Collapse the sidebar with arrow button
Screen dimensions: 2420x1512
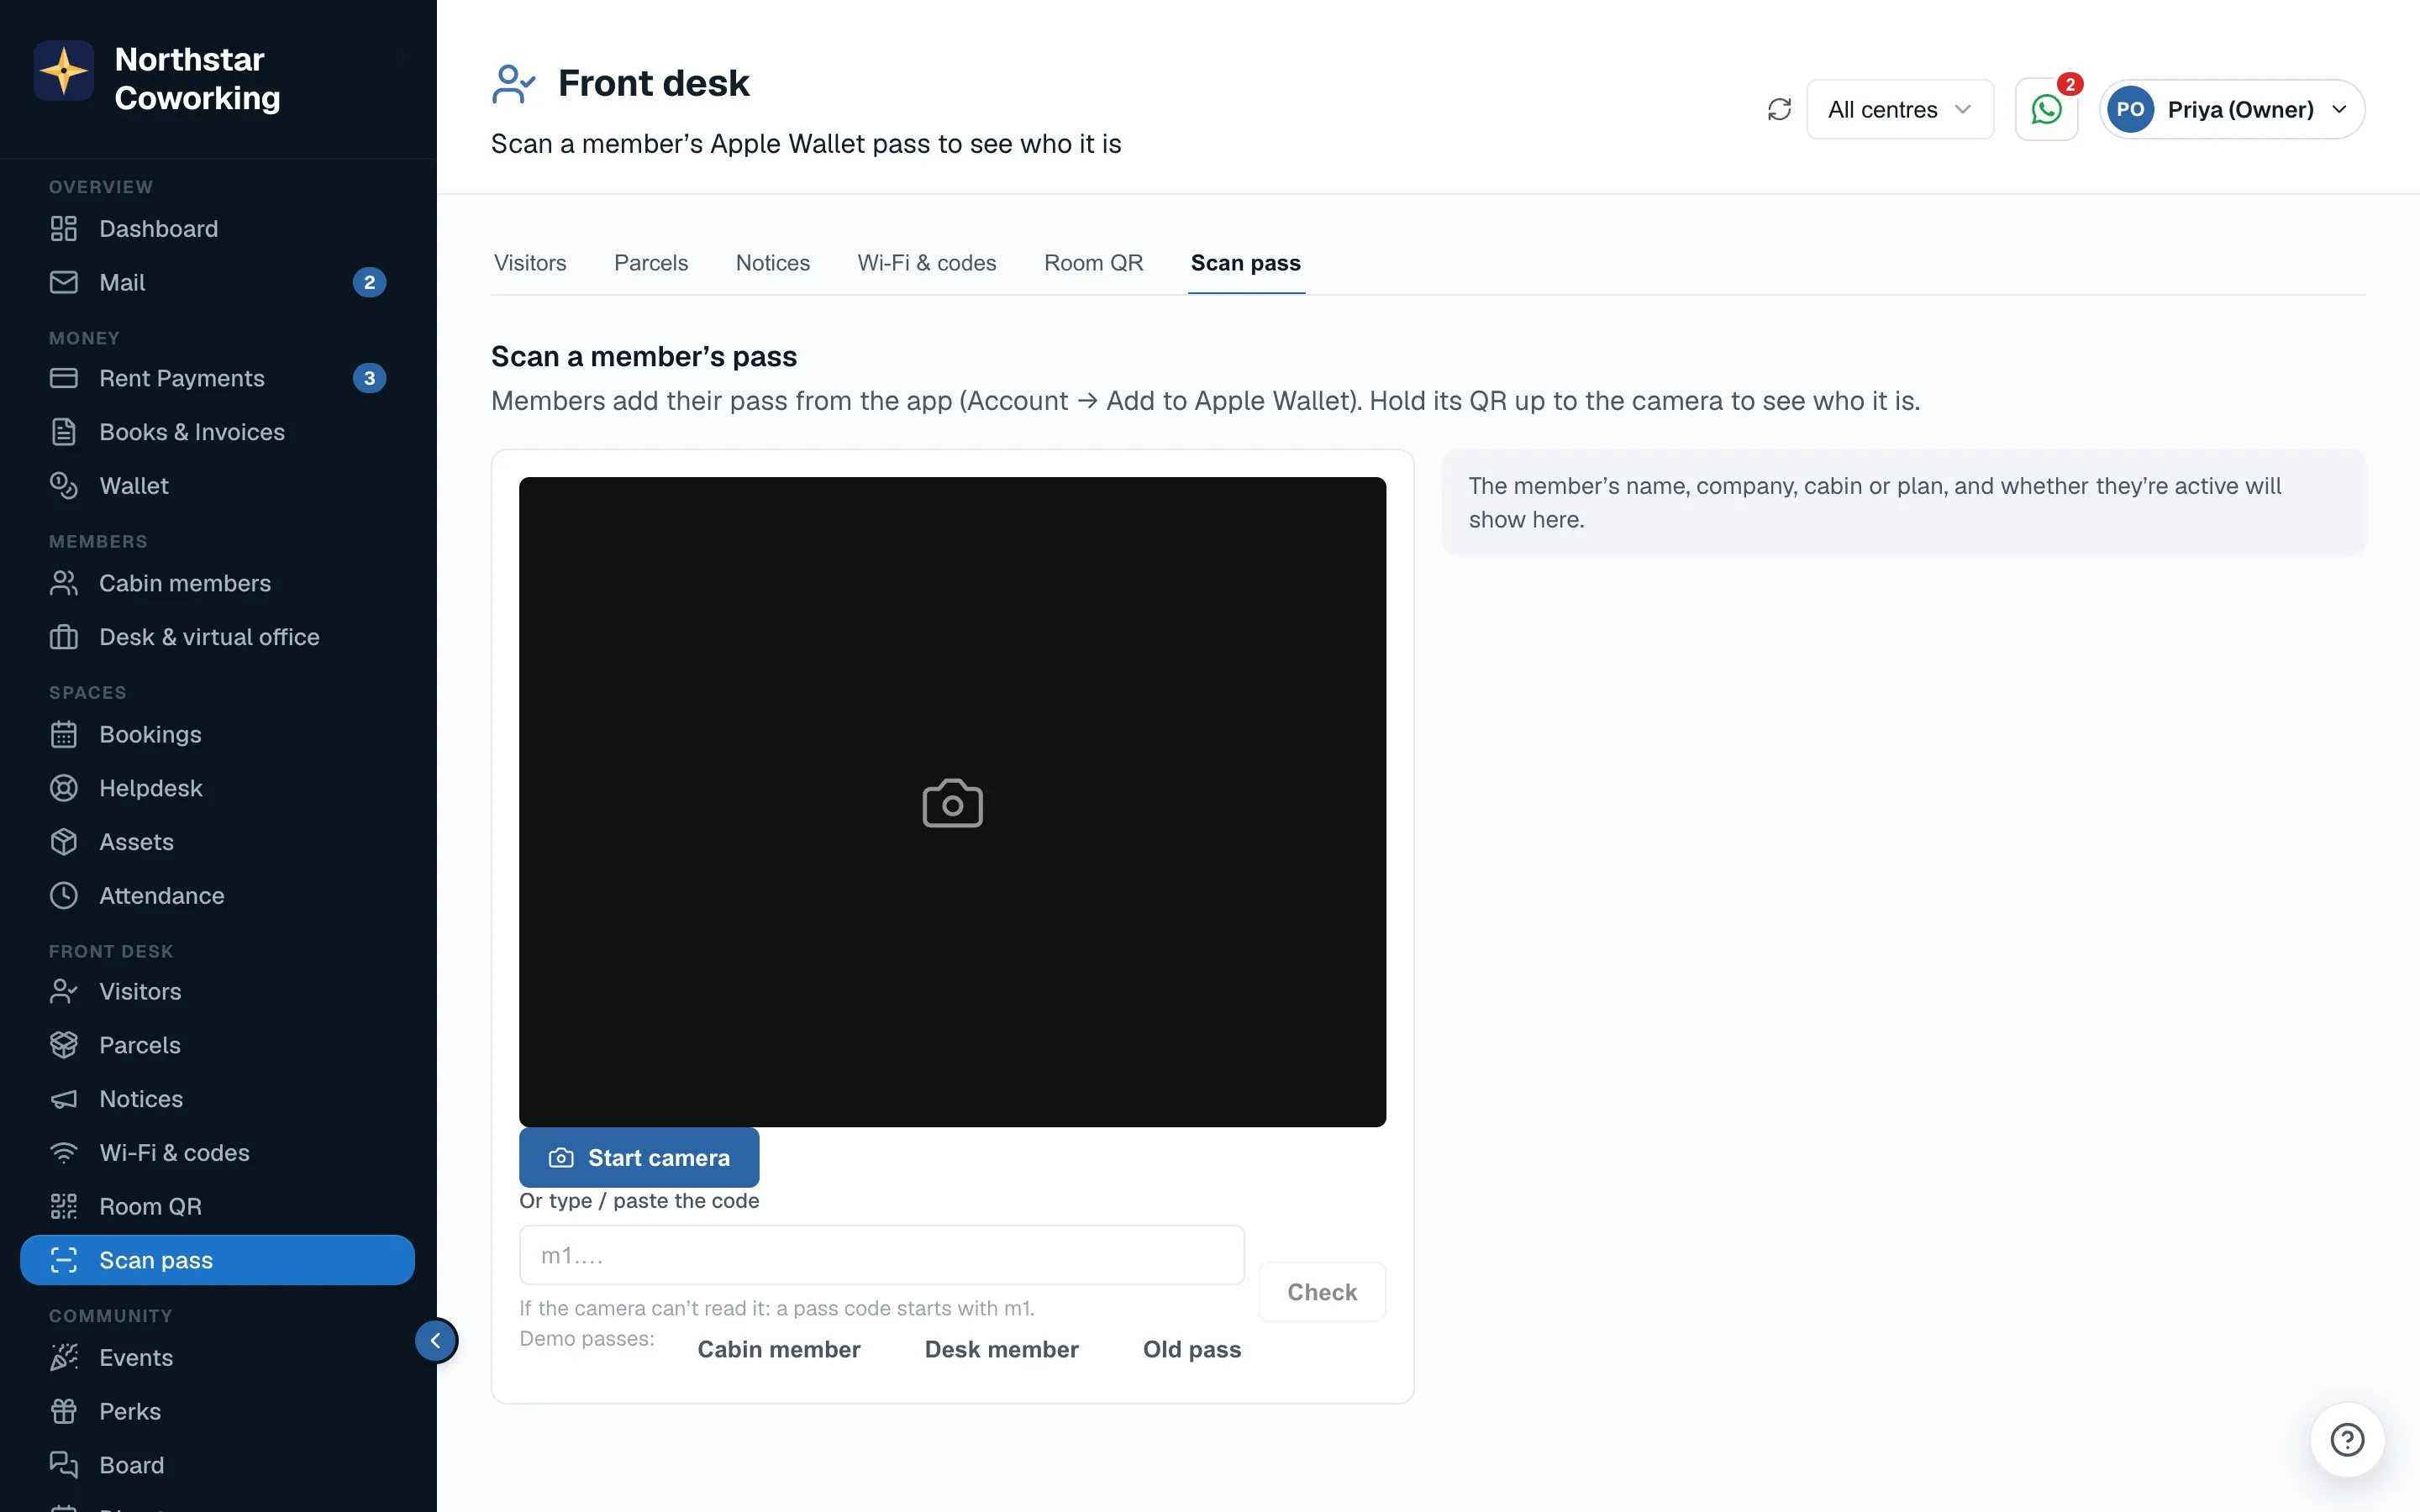pyautogui.click(x=436, y=1341)
